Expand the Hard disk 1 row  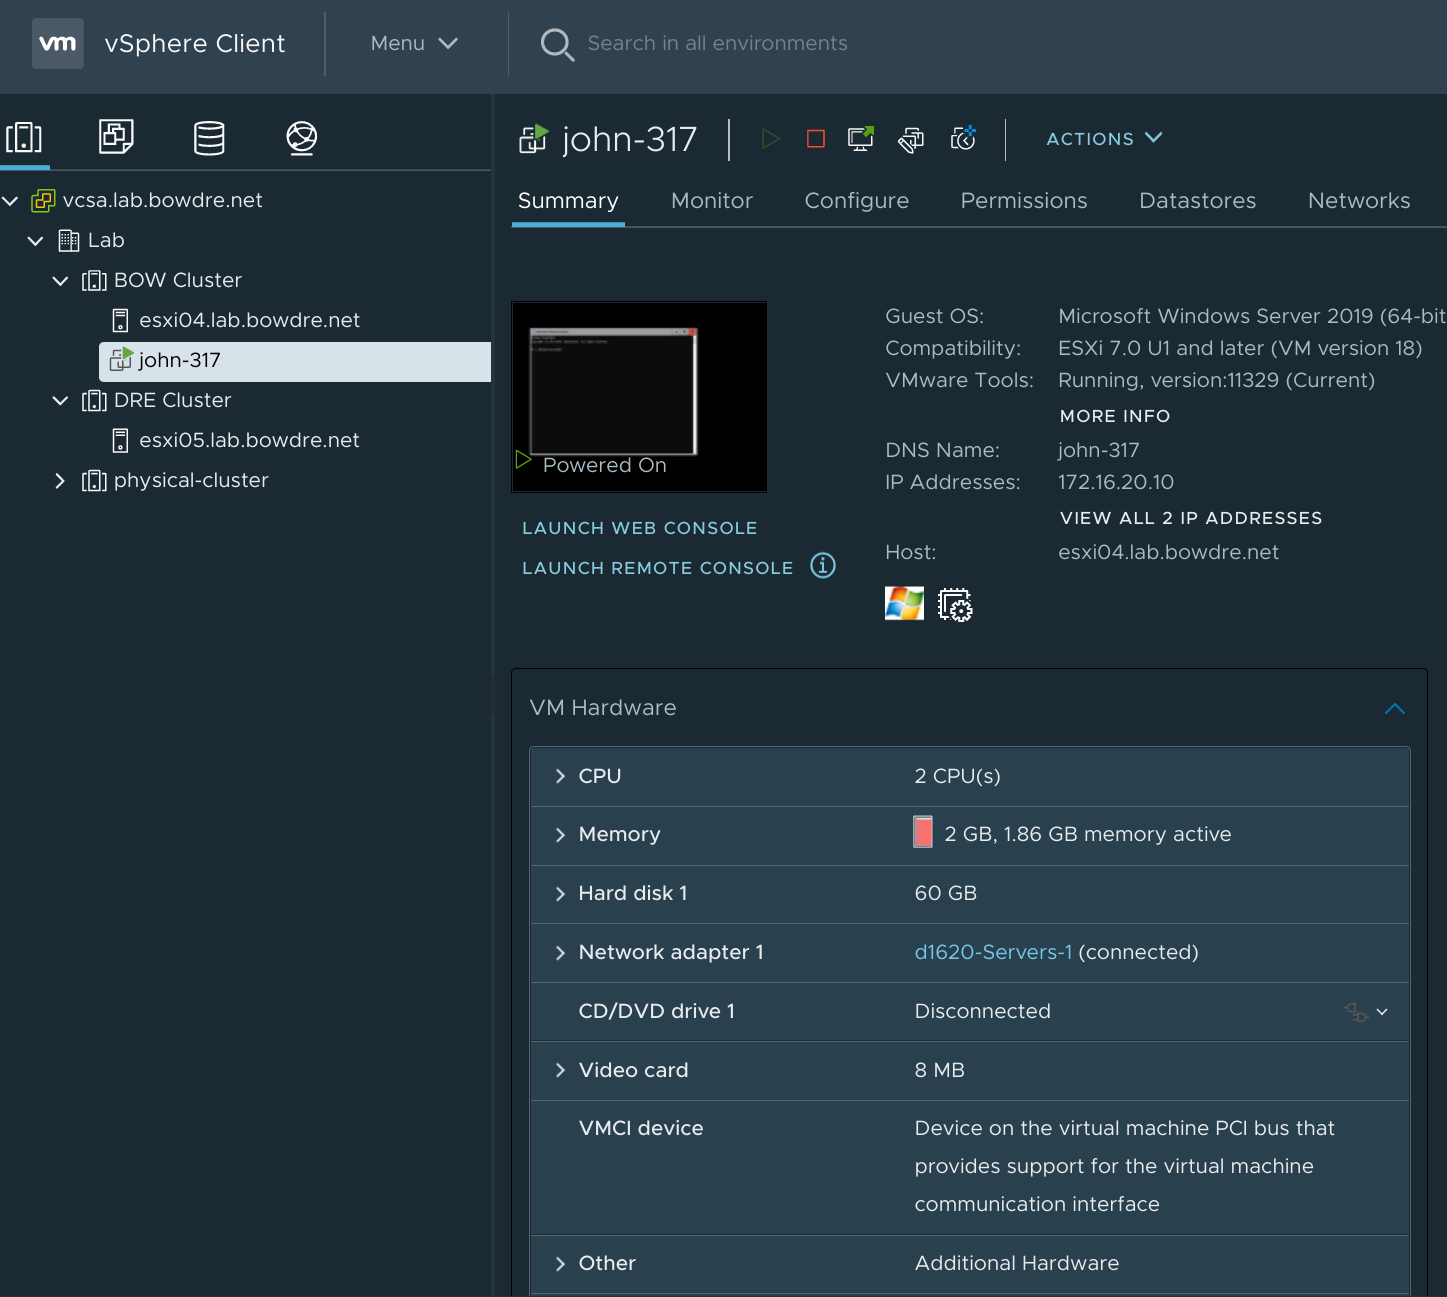pos(560,894)
